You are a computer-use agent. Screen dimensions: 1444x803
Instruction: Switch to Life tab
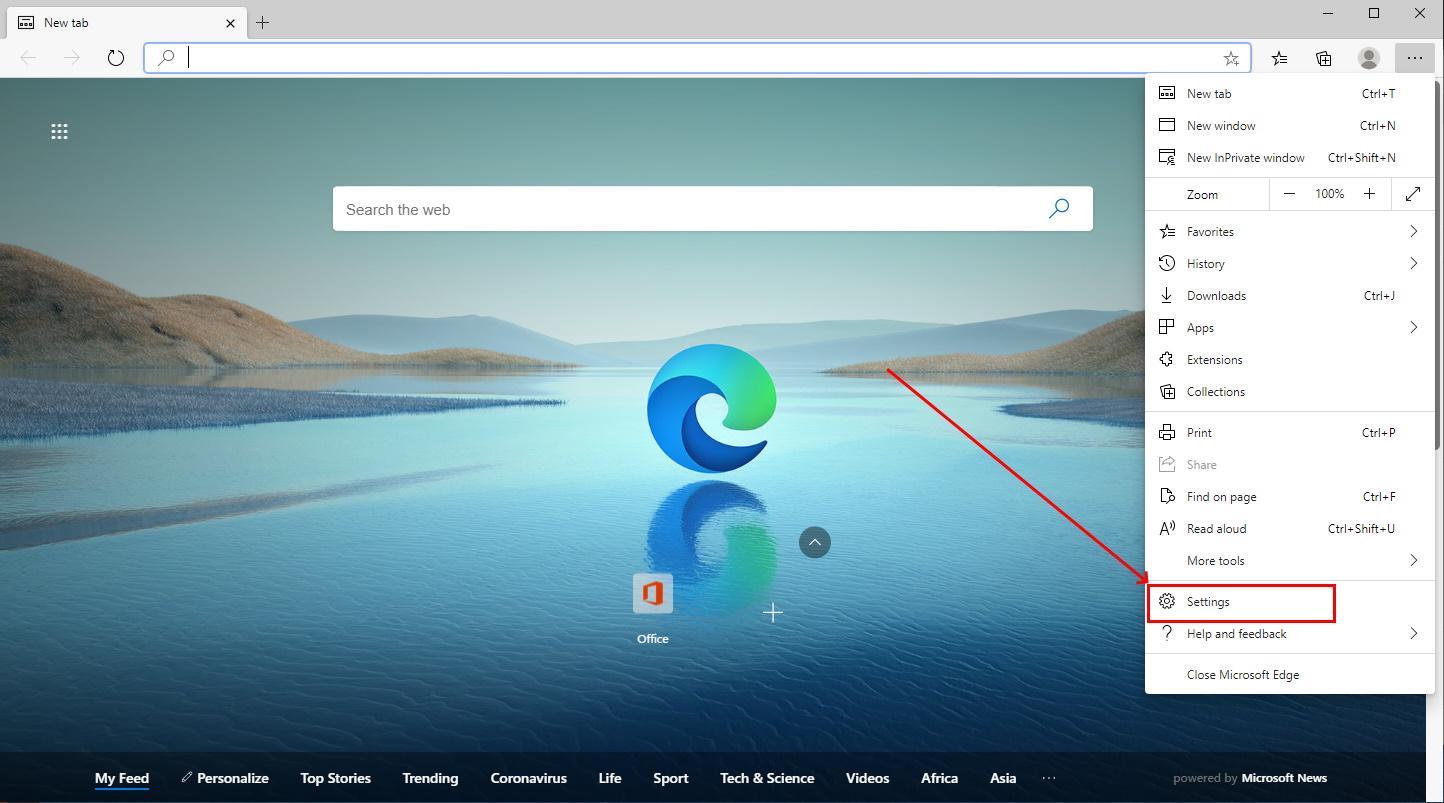point(610,778)
